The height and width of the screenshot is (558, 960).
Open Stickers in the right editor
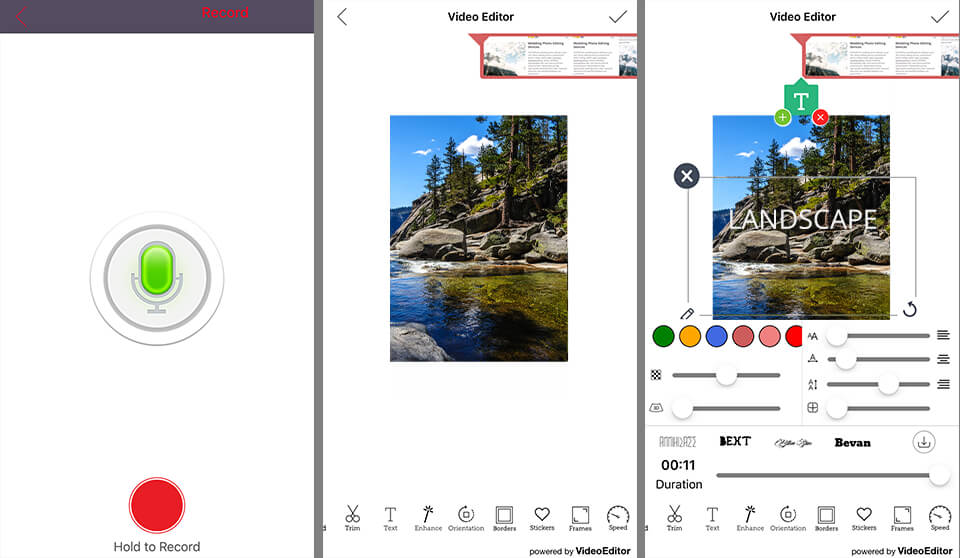864,518
